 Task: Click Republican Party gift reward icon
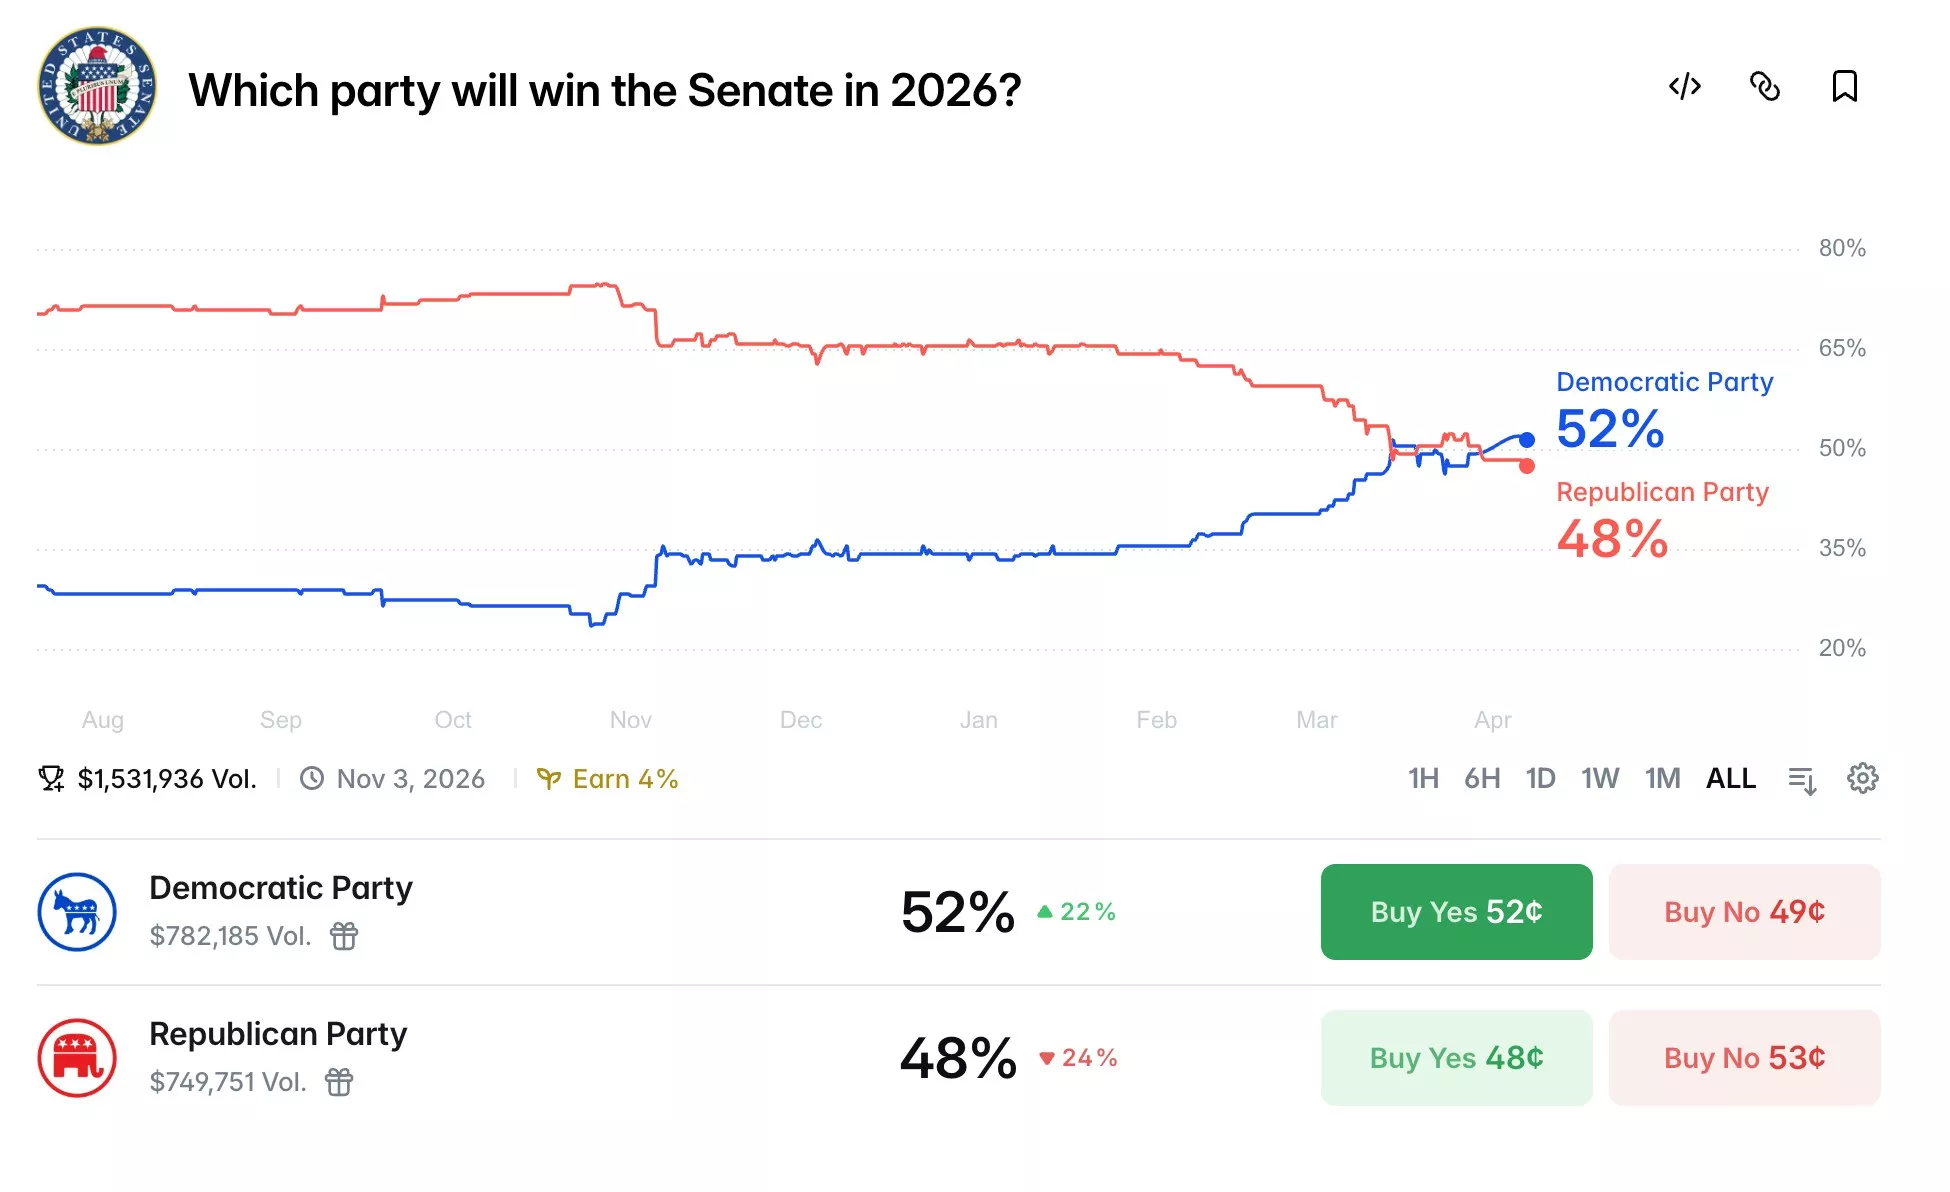click(x=340, y=1082)
